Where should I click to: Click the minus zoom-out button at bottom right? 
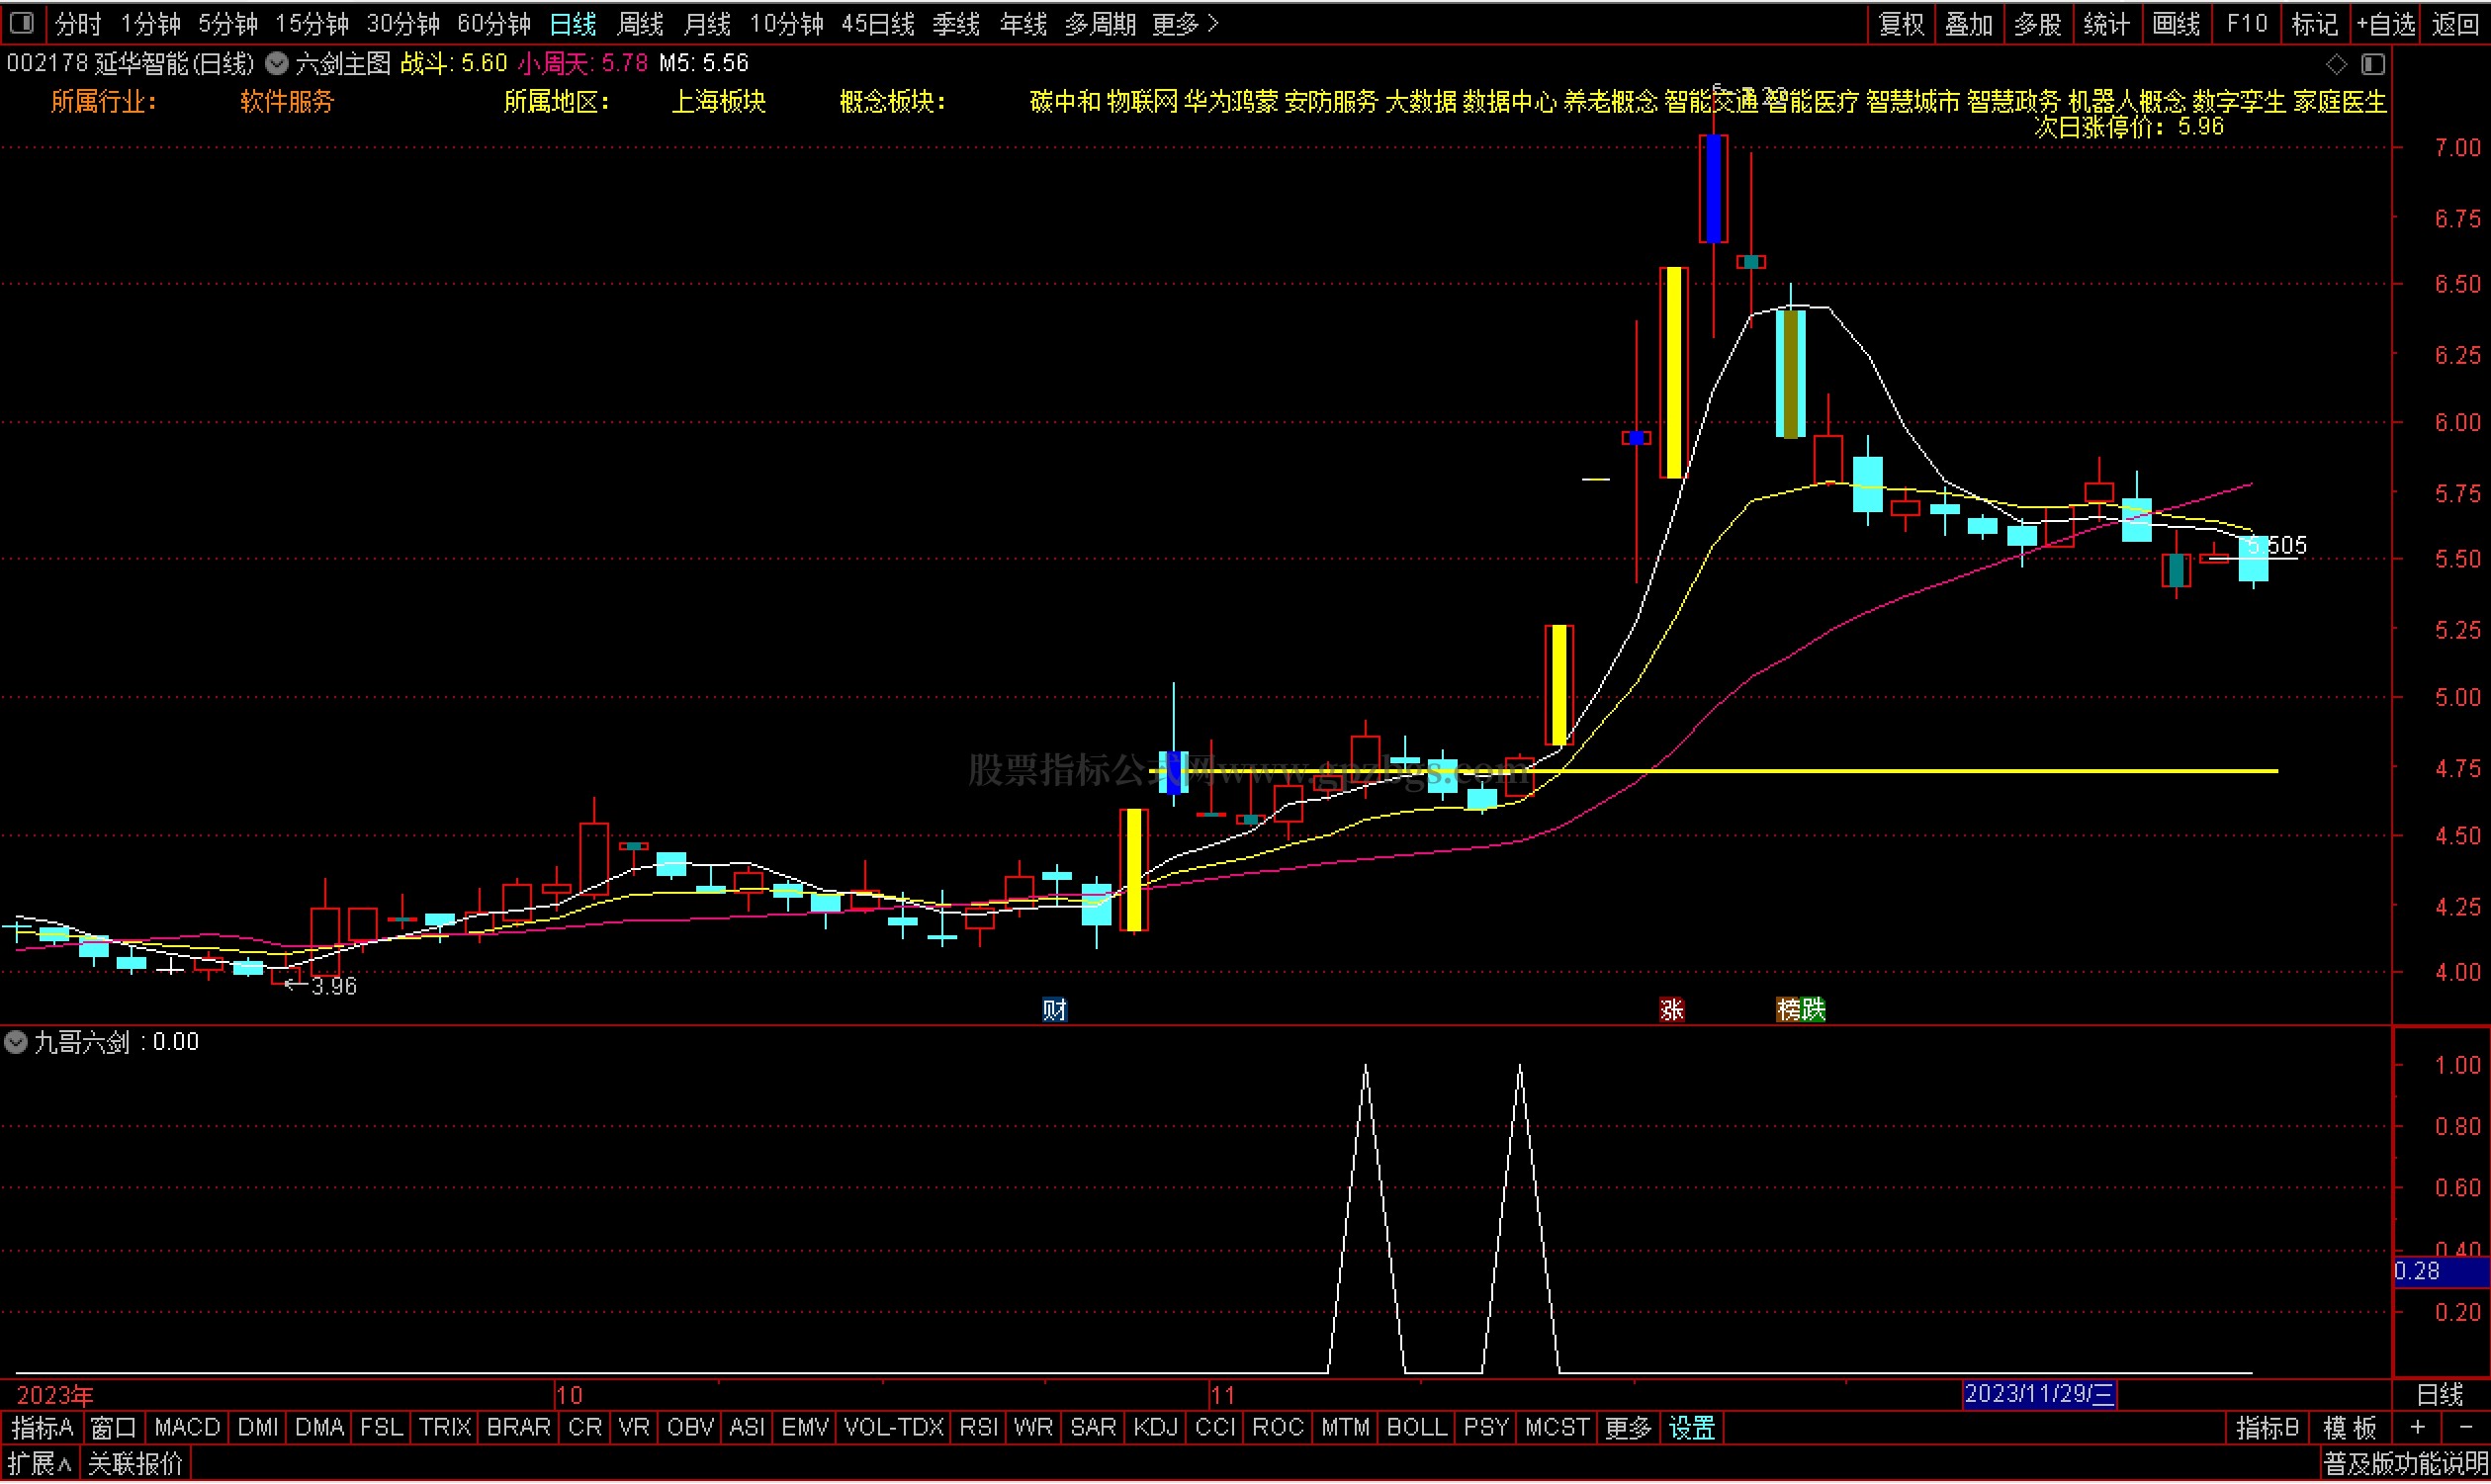click(x=2464, y=1428)
